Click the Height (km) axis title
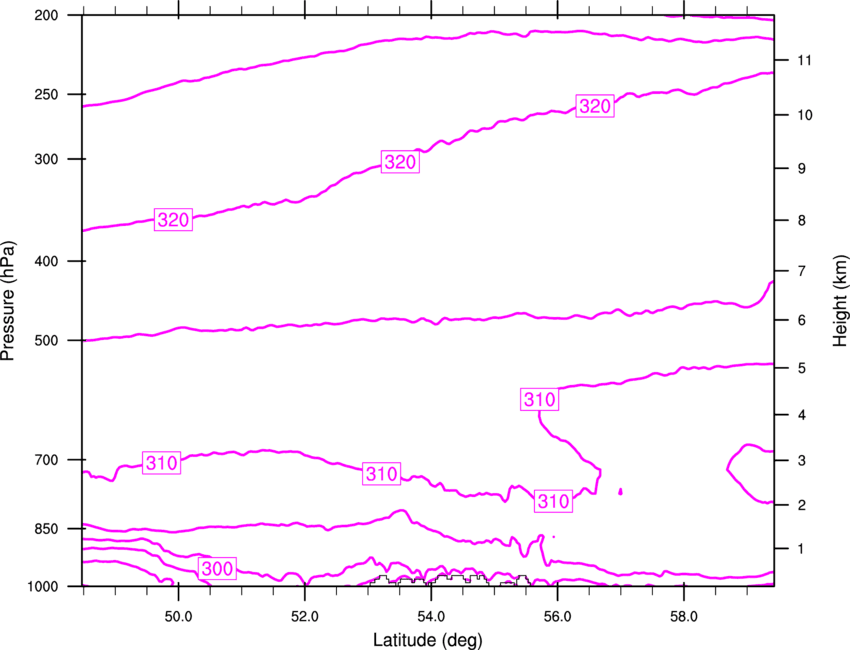This screenshot has height=650, width=850. click(841, 301)
